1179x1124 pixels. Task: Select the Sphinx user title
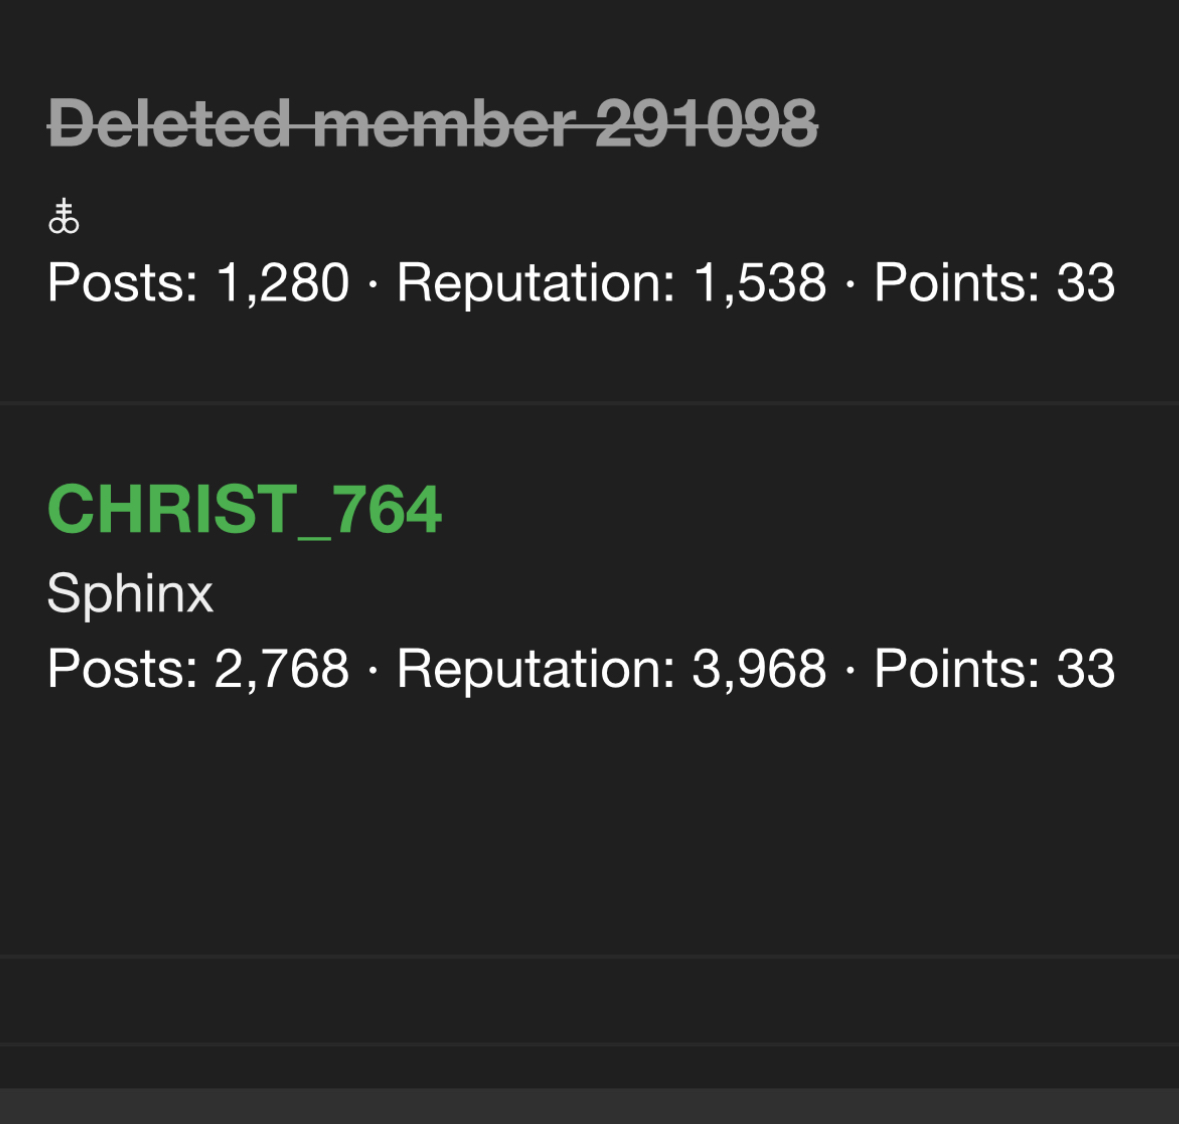[x=130, y=593]
